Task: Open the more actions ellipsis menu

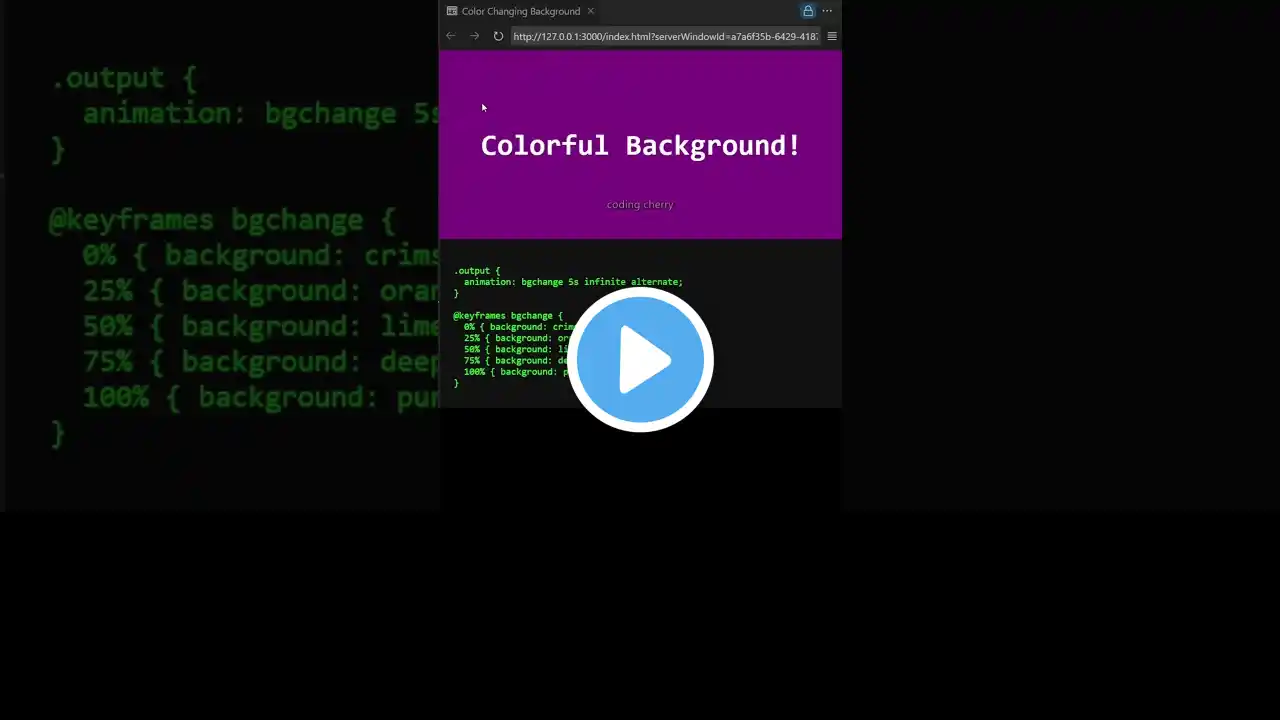Action: (827, 11)
